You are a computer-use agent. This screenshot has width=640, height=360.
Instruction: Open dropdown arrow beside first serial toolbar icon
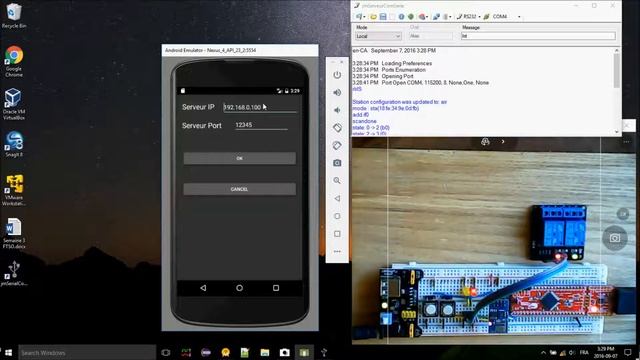364,17
